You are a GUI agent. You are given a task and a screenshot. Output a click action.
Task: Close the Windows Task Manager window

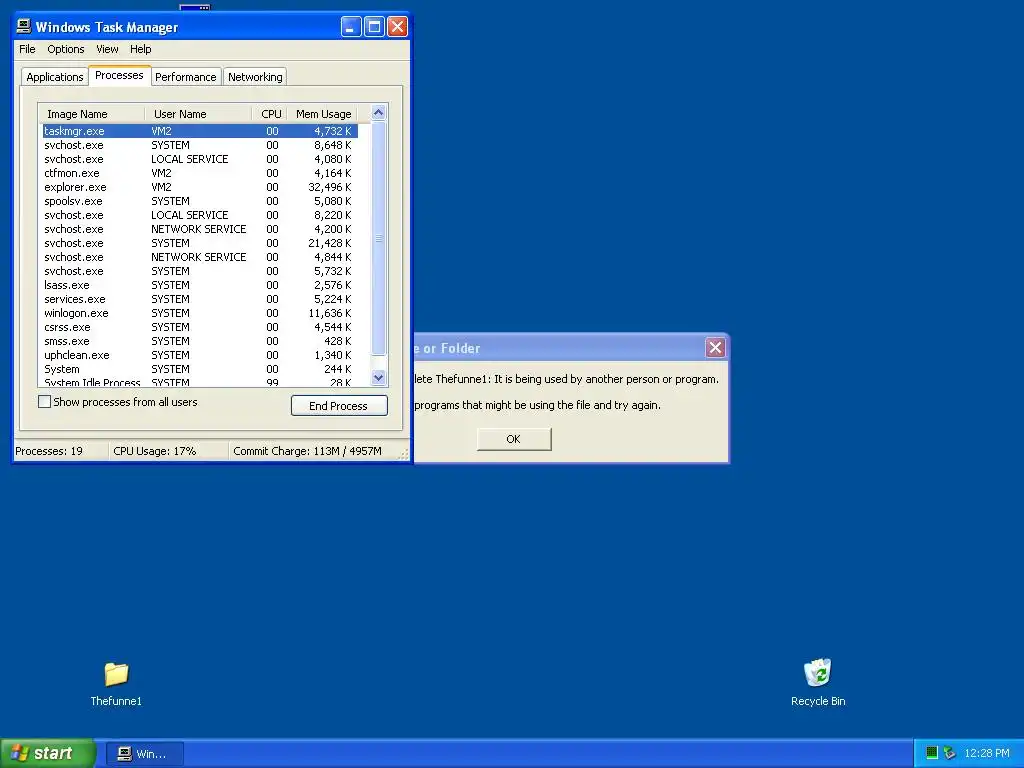click(x=397, y=27)
